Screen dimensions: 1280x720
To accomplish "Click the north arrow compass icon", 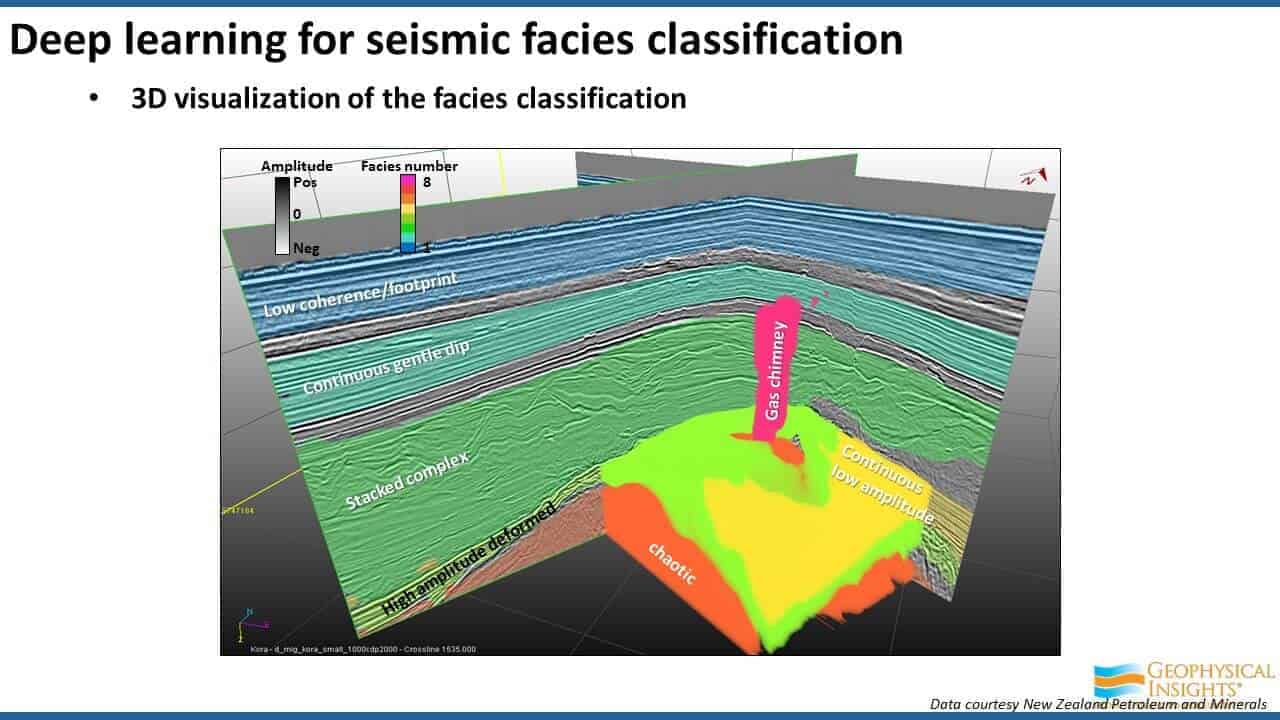I will point(1033,177).
